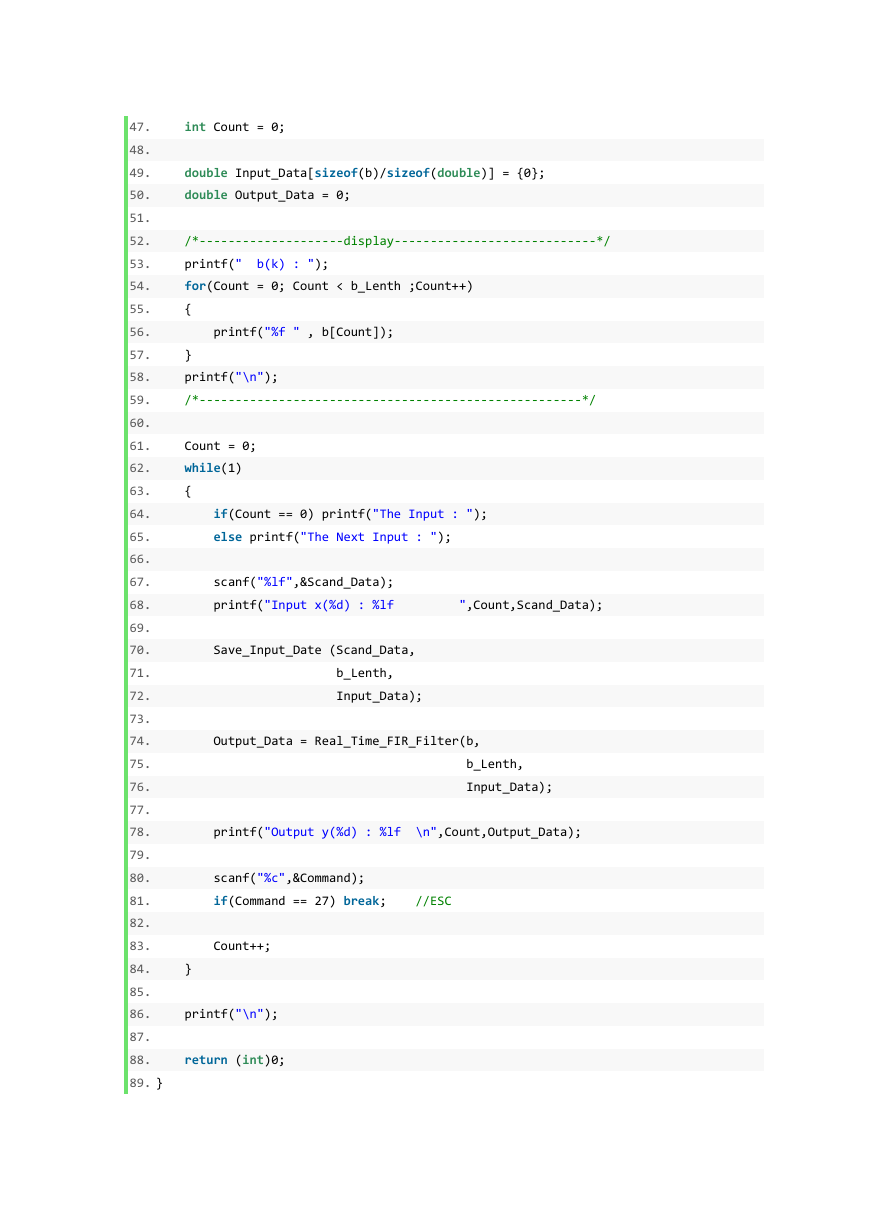Click the else printf "The Next Input" line
This screenshot has width=869, height=1228.
332,537
